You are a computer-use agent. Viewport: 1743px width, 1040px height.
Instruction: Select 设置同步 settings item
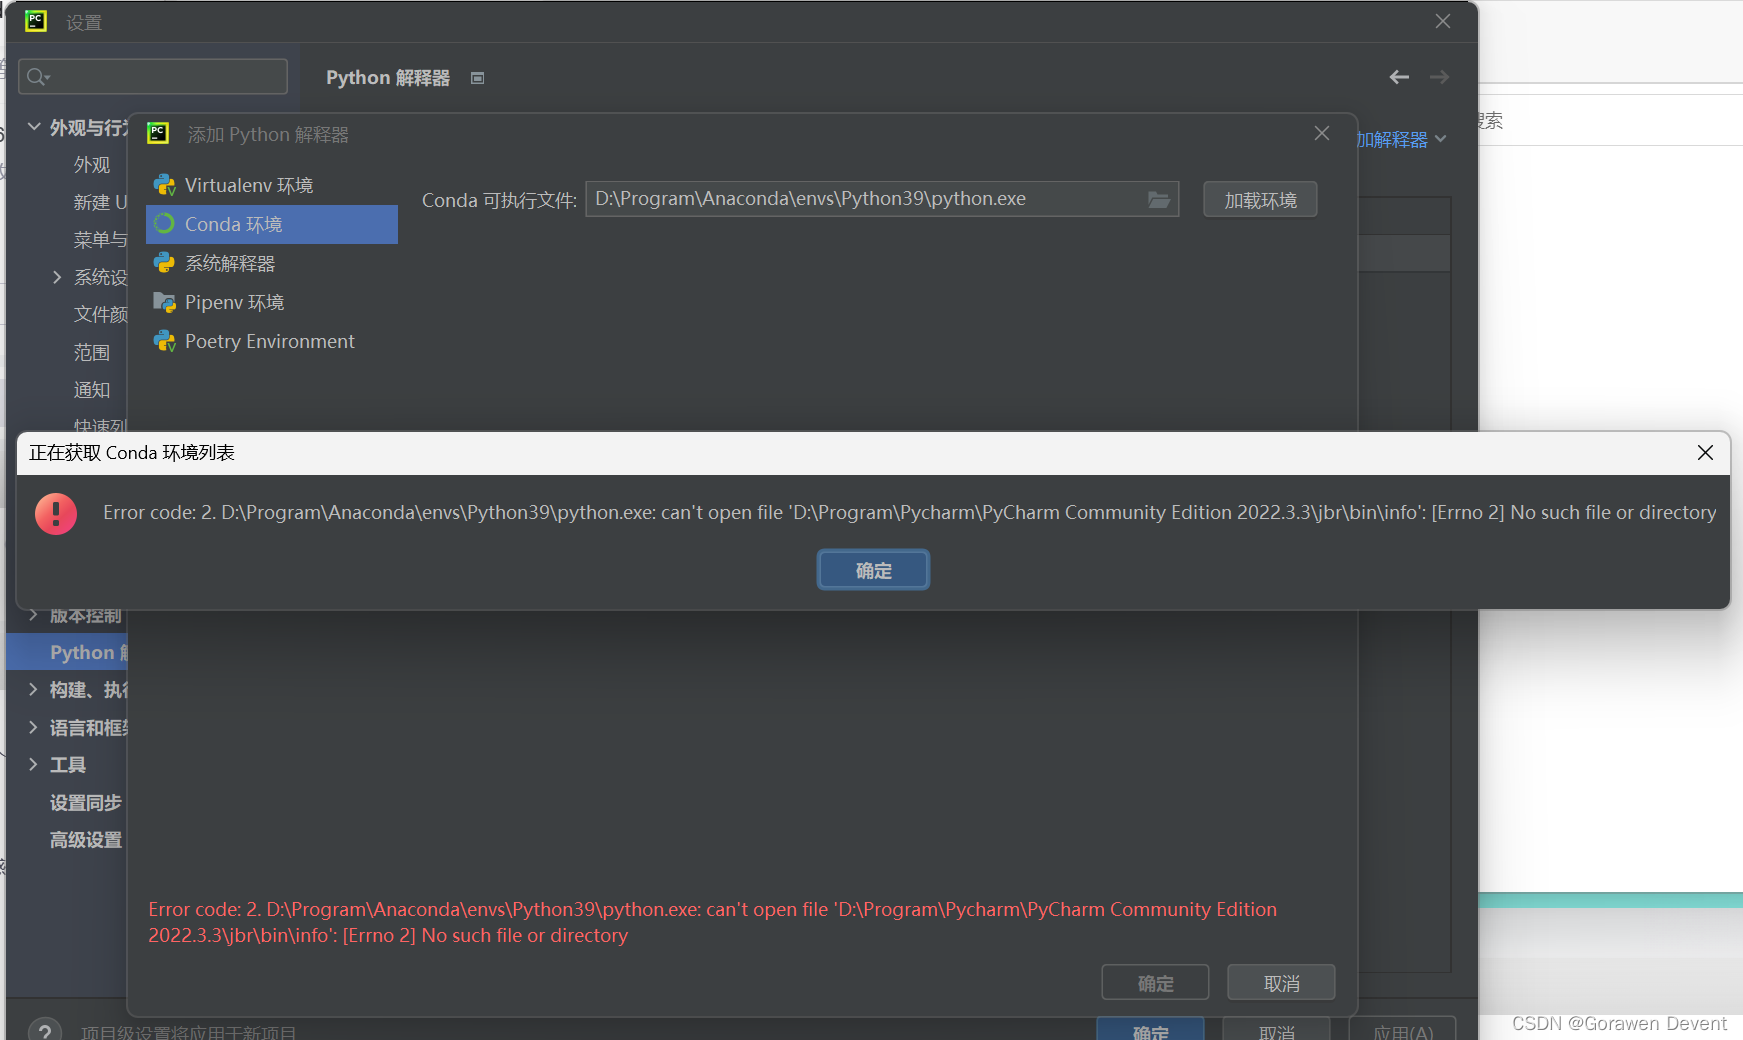[x=86, y=802]
